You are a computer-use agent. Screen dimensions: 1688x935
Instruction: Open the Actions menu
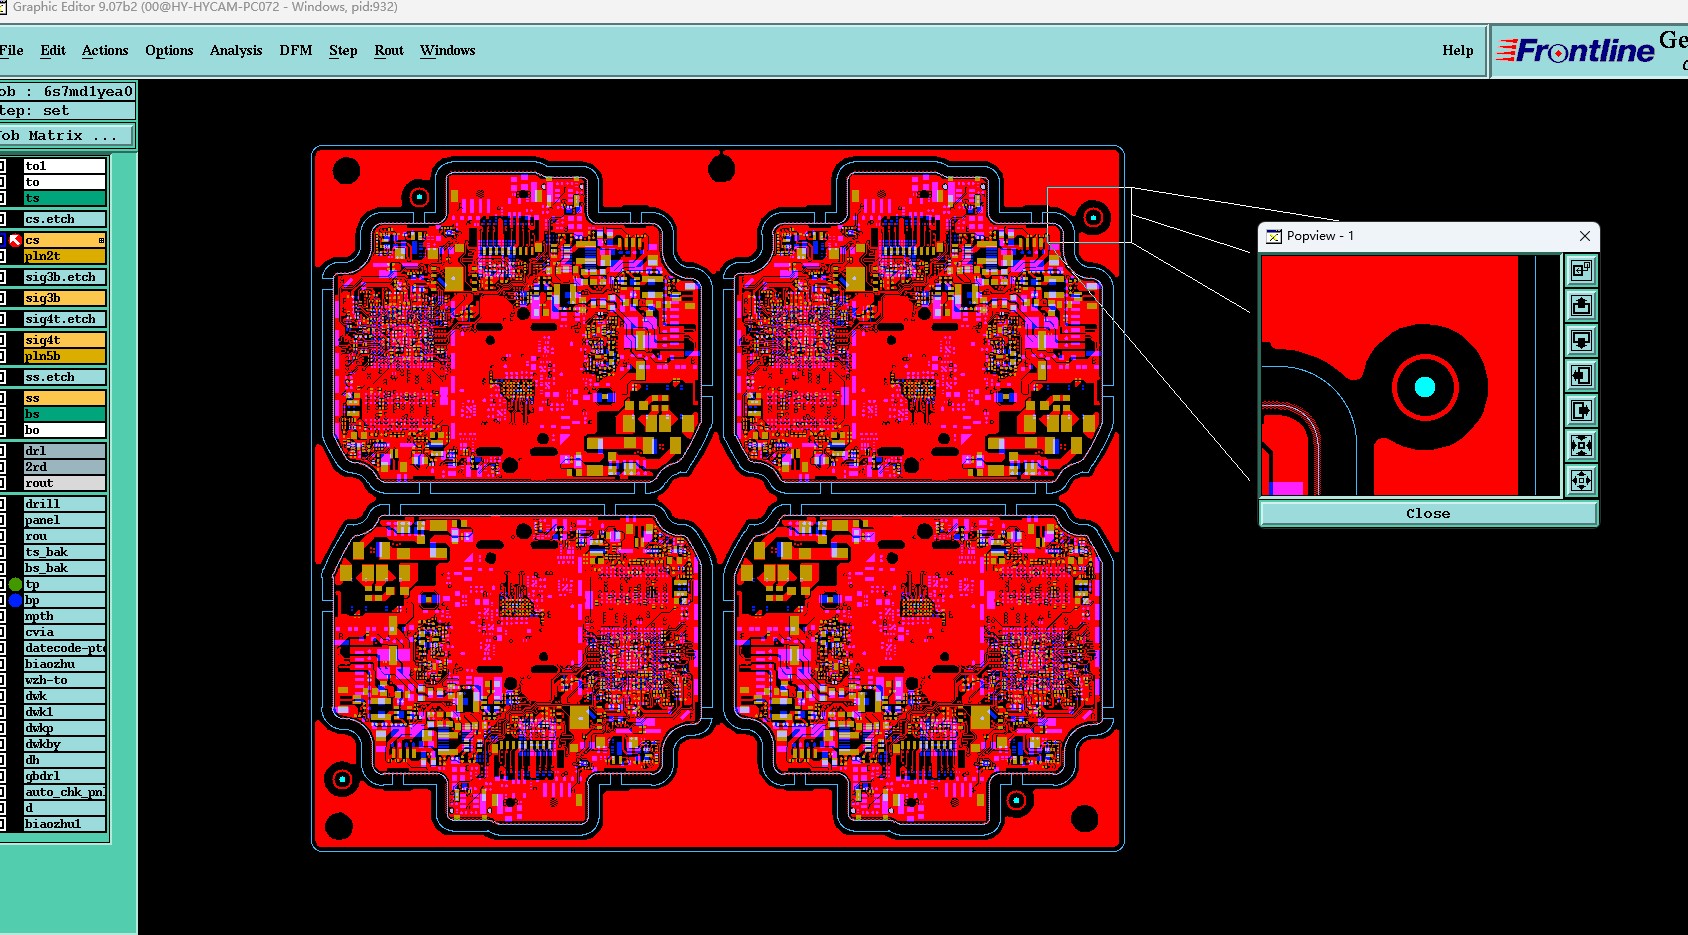coord(105,50)
